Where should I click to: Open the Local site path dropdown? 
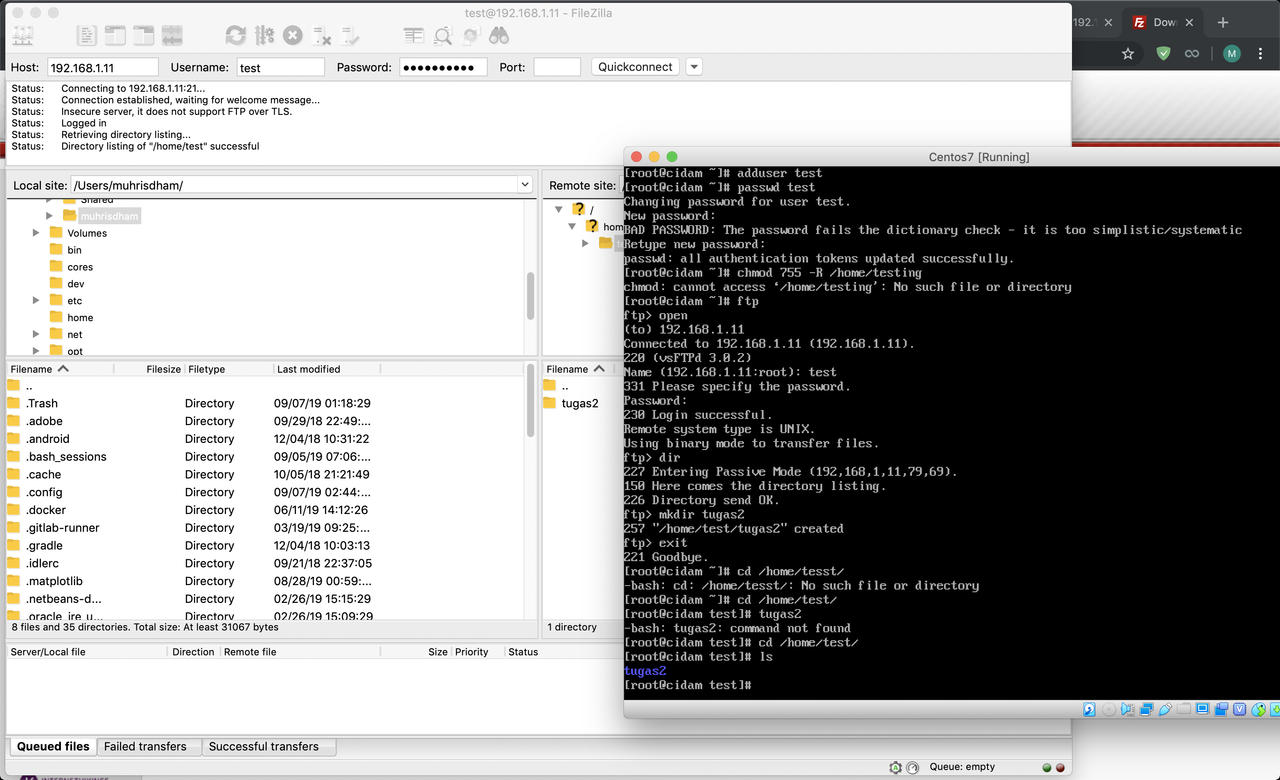pyautogui.click(x=524, y=184)
